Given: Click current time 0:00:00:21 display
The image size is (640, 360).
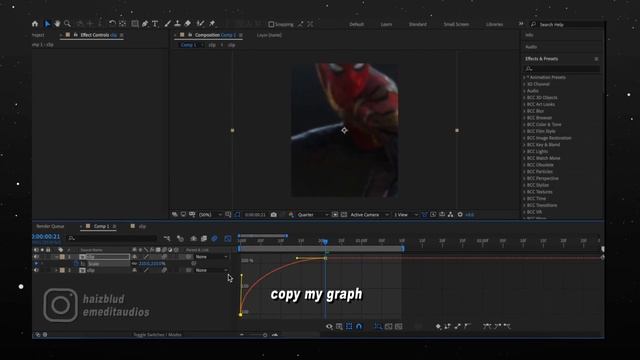Looking at the screenshot, I should (46, 237).
